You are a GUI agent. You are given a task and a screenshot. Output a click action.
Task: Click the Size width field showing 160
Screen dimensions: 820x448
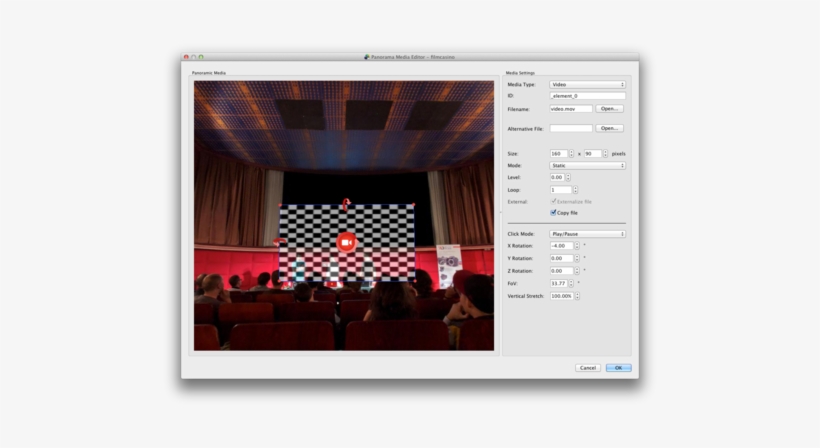pyautogui.click(x=559, y=154)
